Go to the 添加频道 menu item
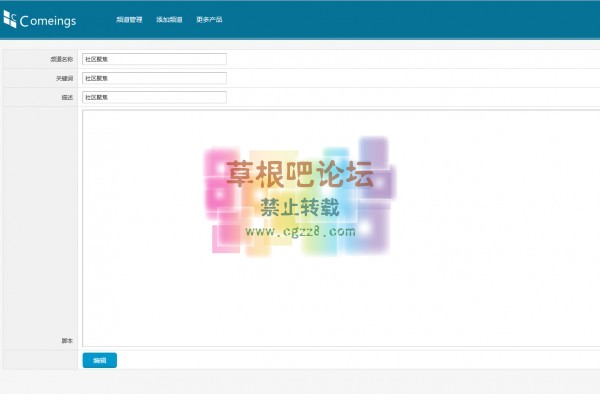The width and height of the screenshot is (600, 394). [169, 20]
